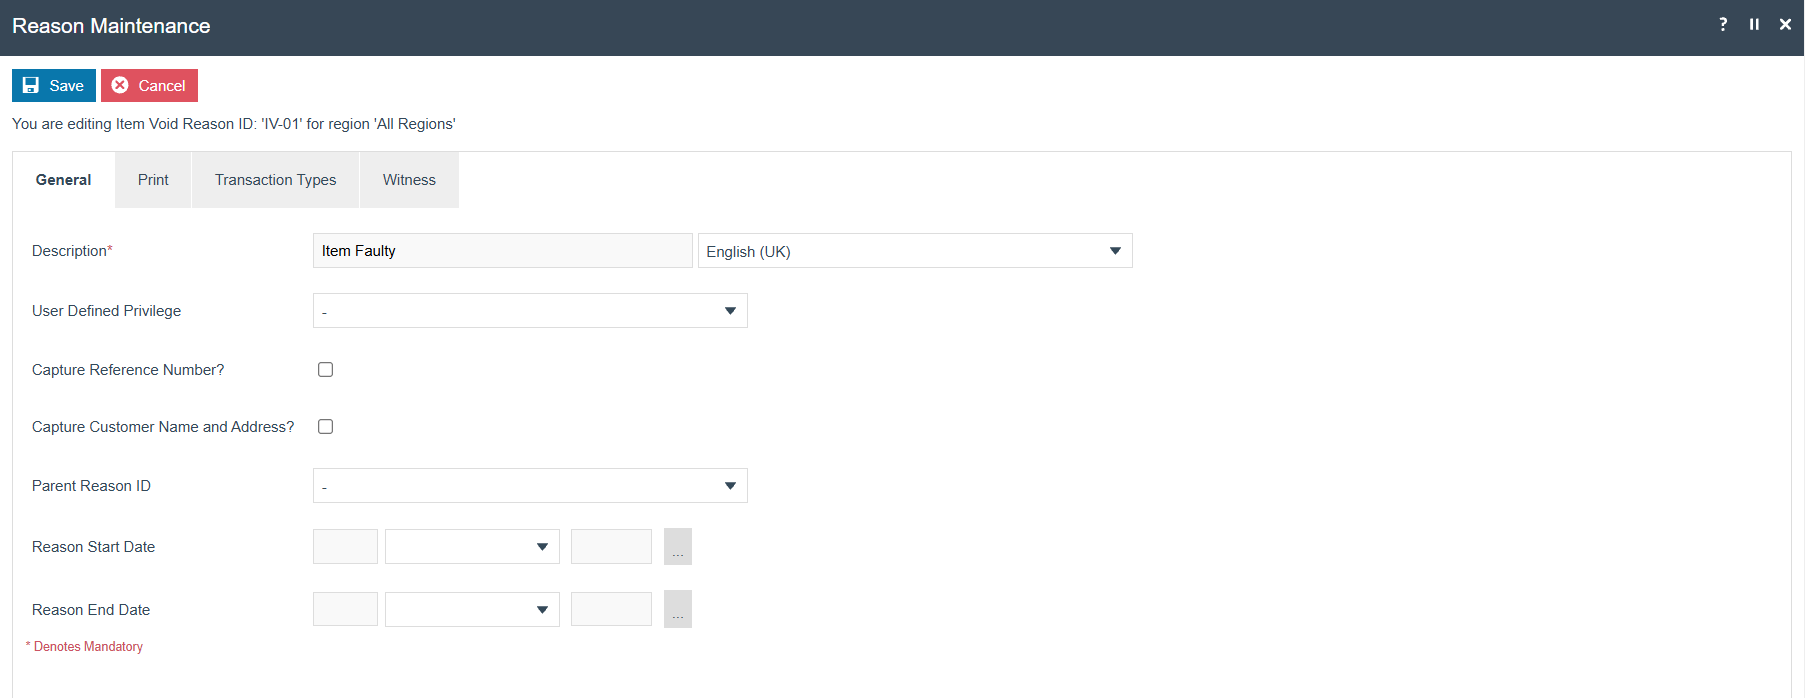Viewport: 1805px width, 698px height.
Task: Click the pause icon in the title bar
Action: [1754, 24]
